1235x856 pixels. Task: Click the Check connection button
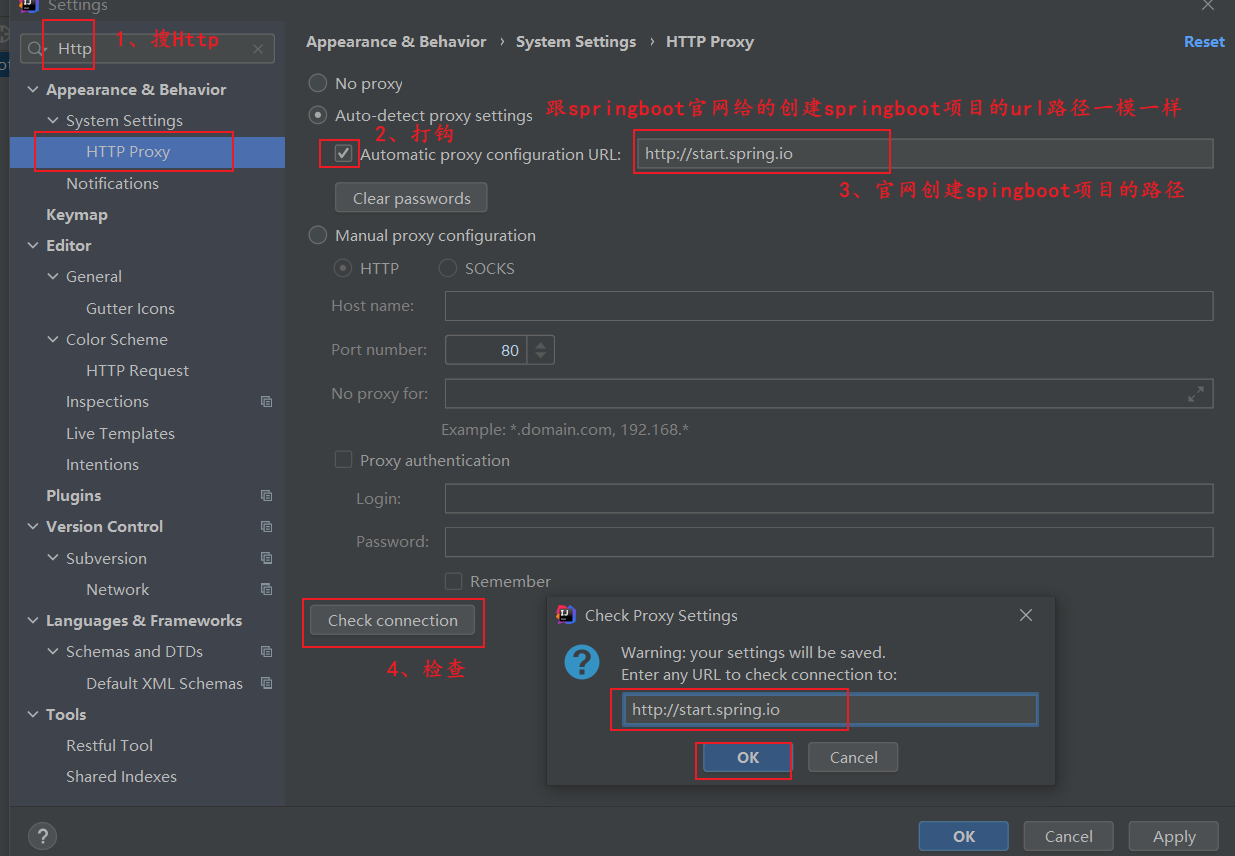393,621
